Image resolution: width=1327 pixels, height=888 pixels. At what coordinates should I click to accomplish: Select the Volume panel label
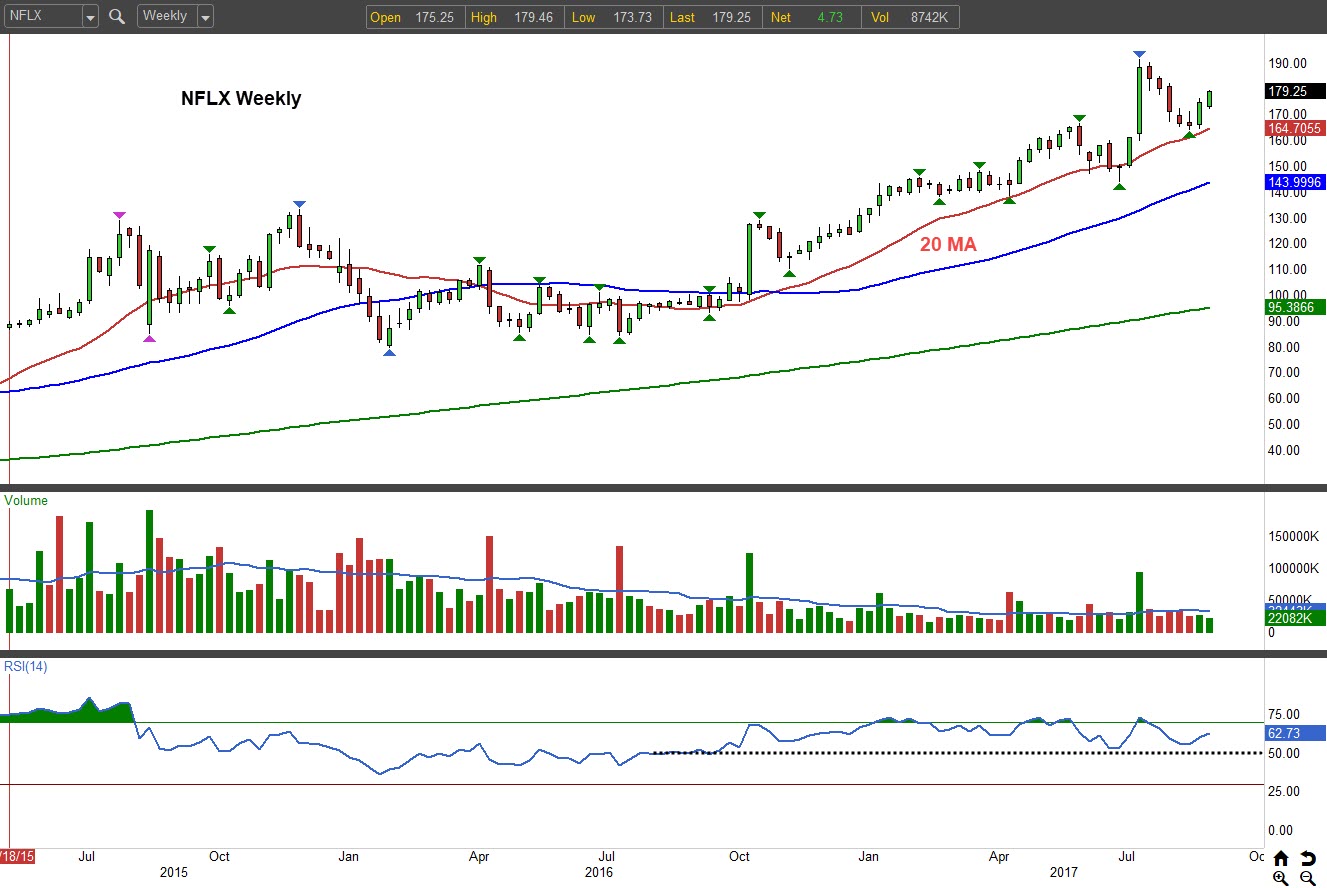(26, 500)
